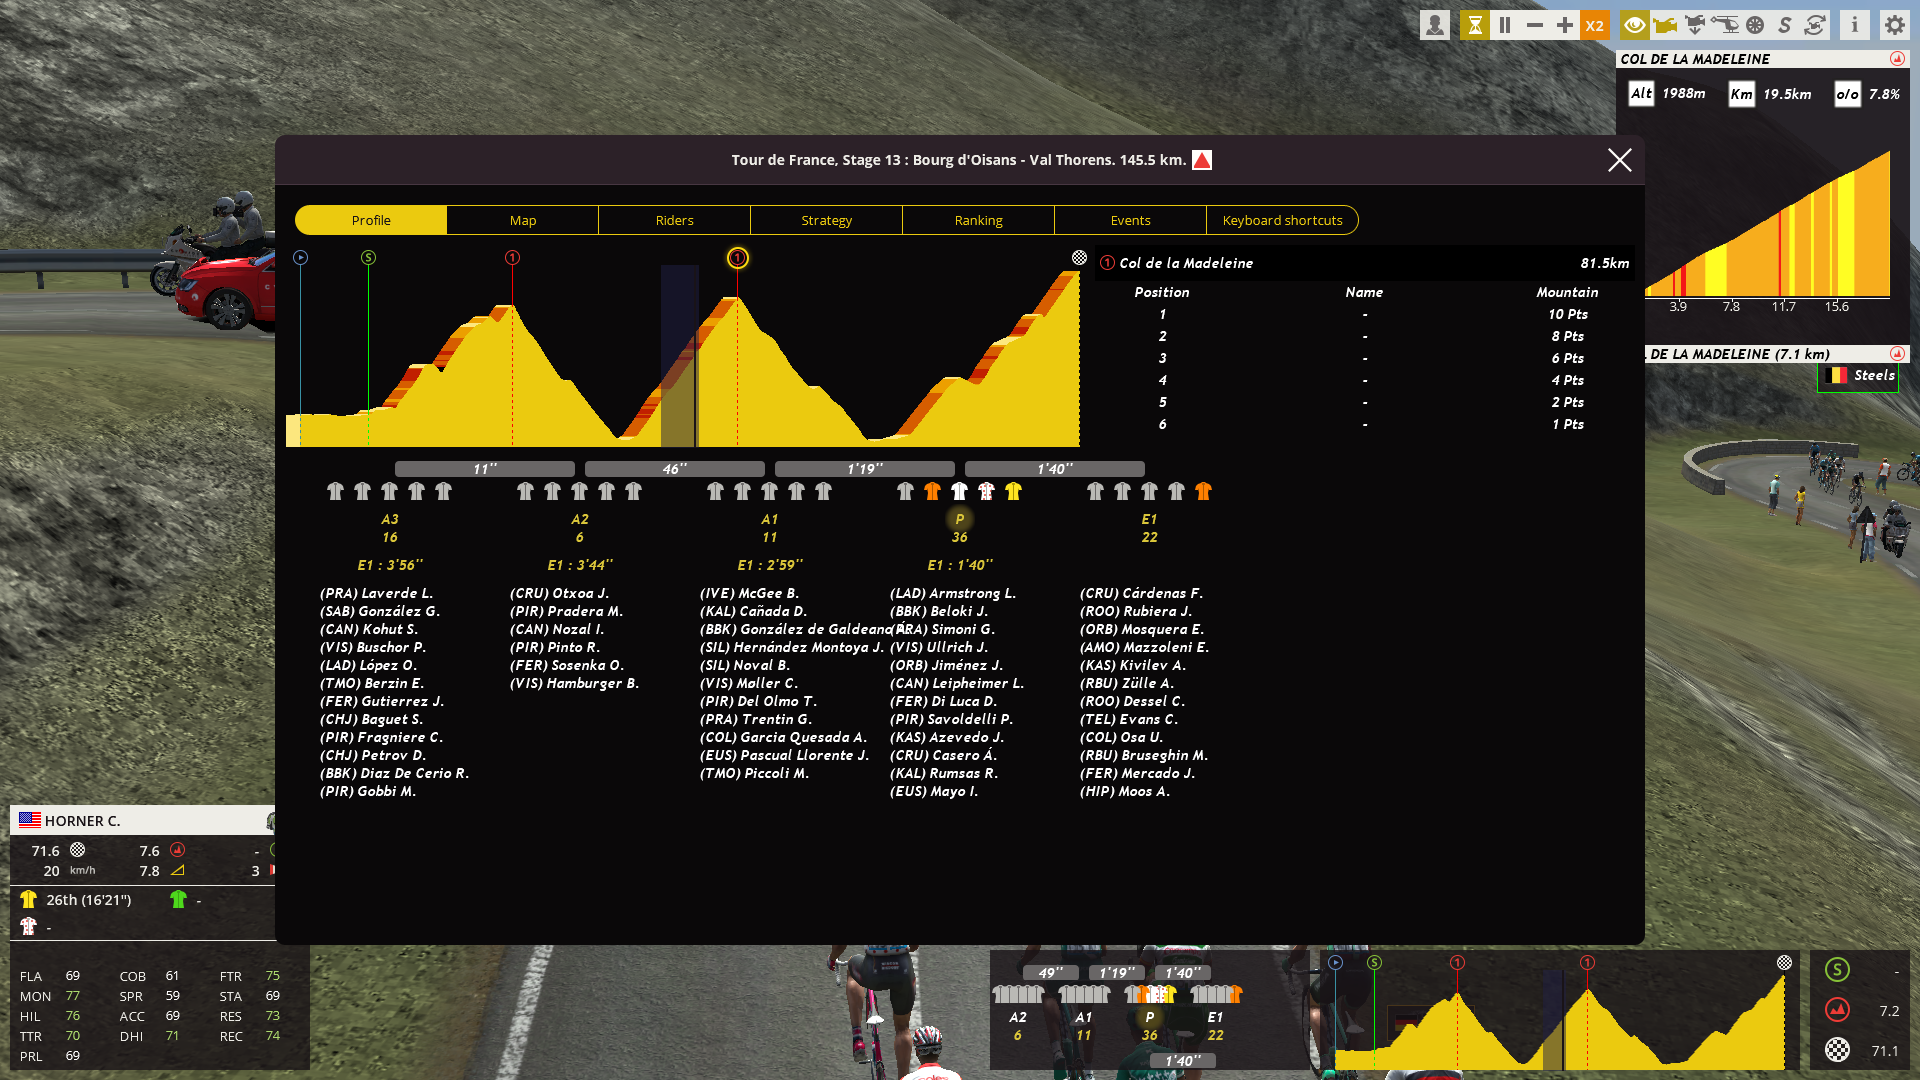This screenshot has height=1080, width=1920.
Task: Select breakaway group E1 in the dialog
Action: click(1150, 528)
